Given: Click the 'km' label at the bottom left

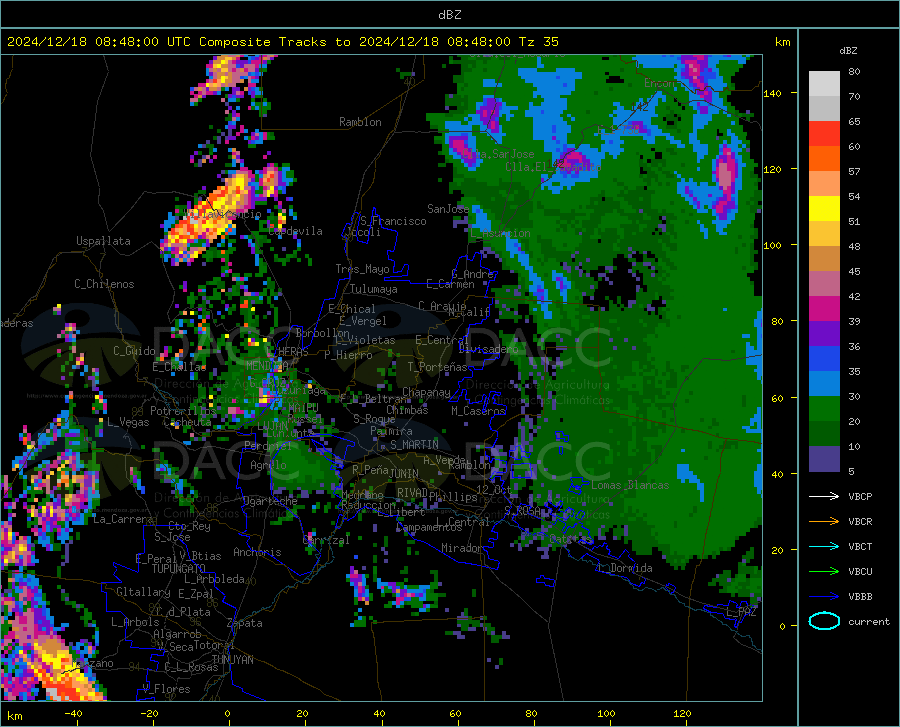Looking at the screenshot, I should point(14,716).
